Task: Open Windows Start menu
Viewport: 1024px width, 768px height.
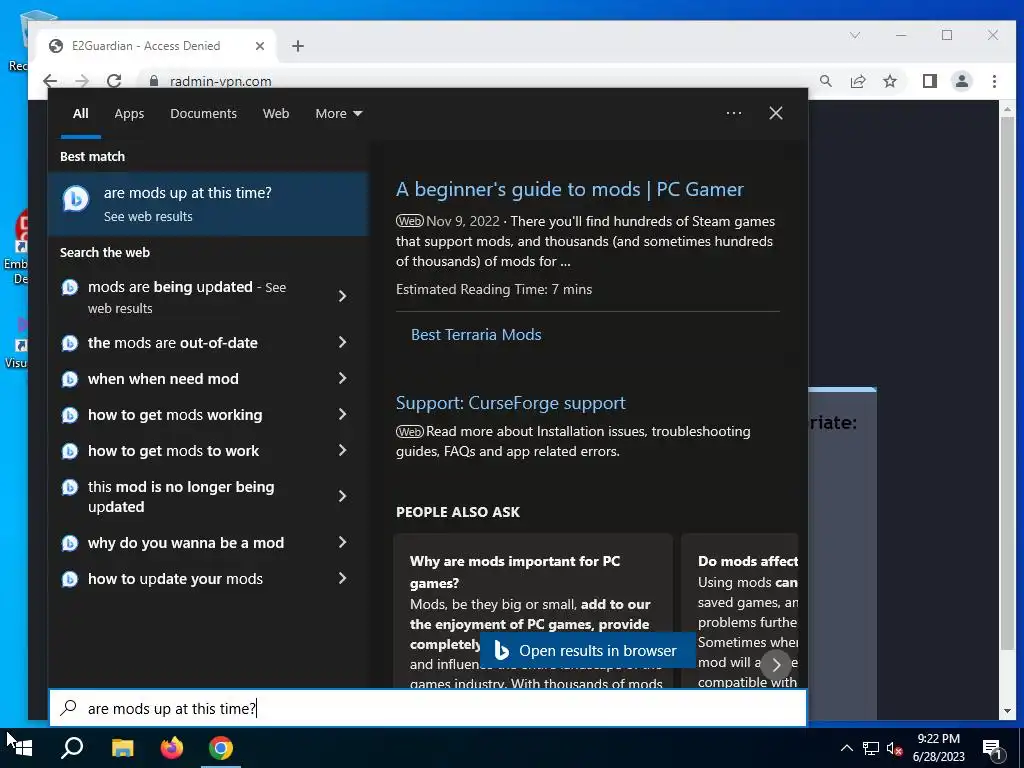Action: (x=20, y=747)
